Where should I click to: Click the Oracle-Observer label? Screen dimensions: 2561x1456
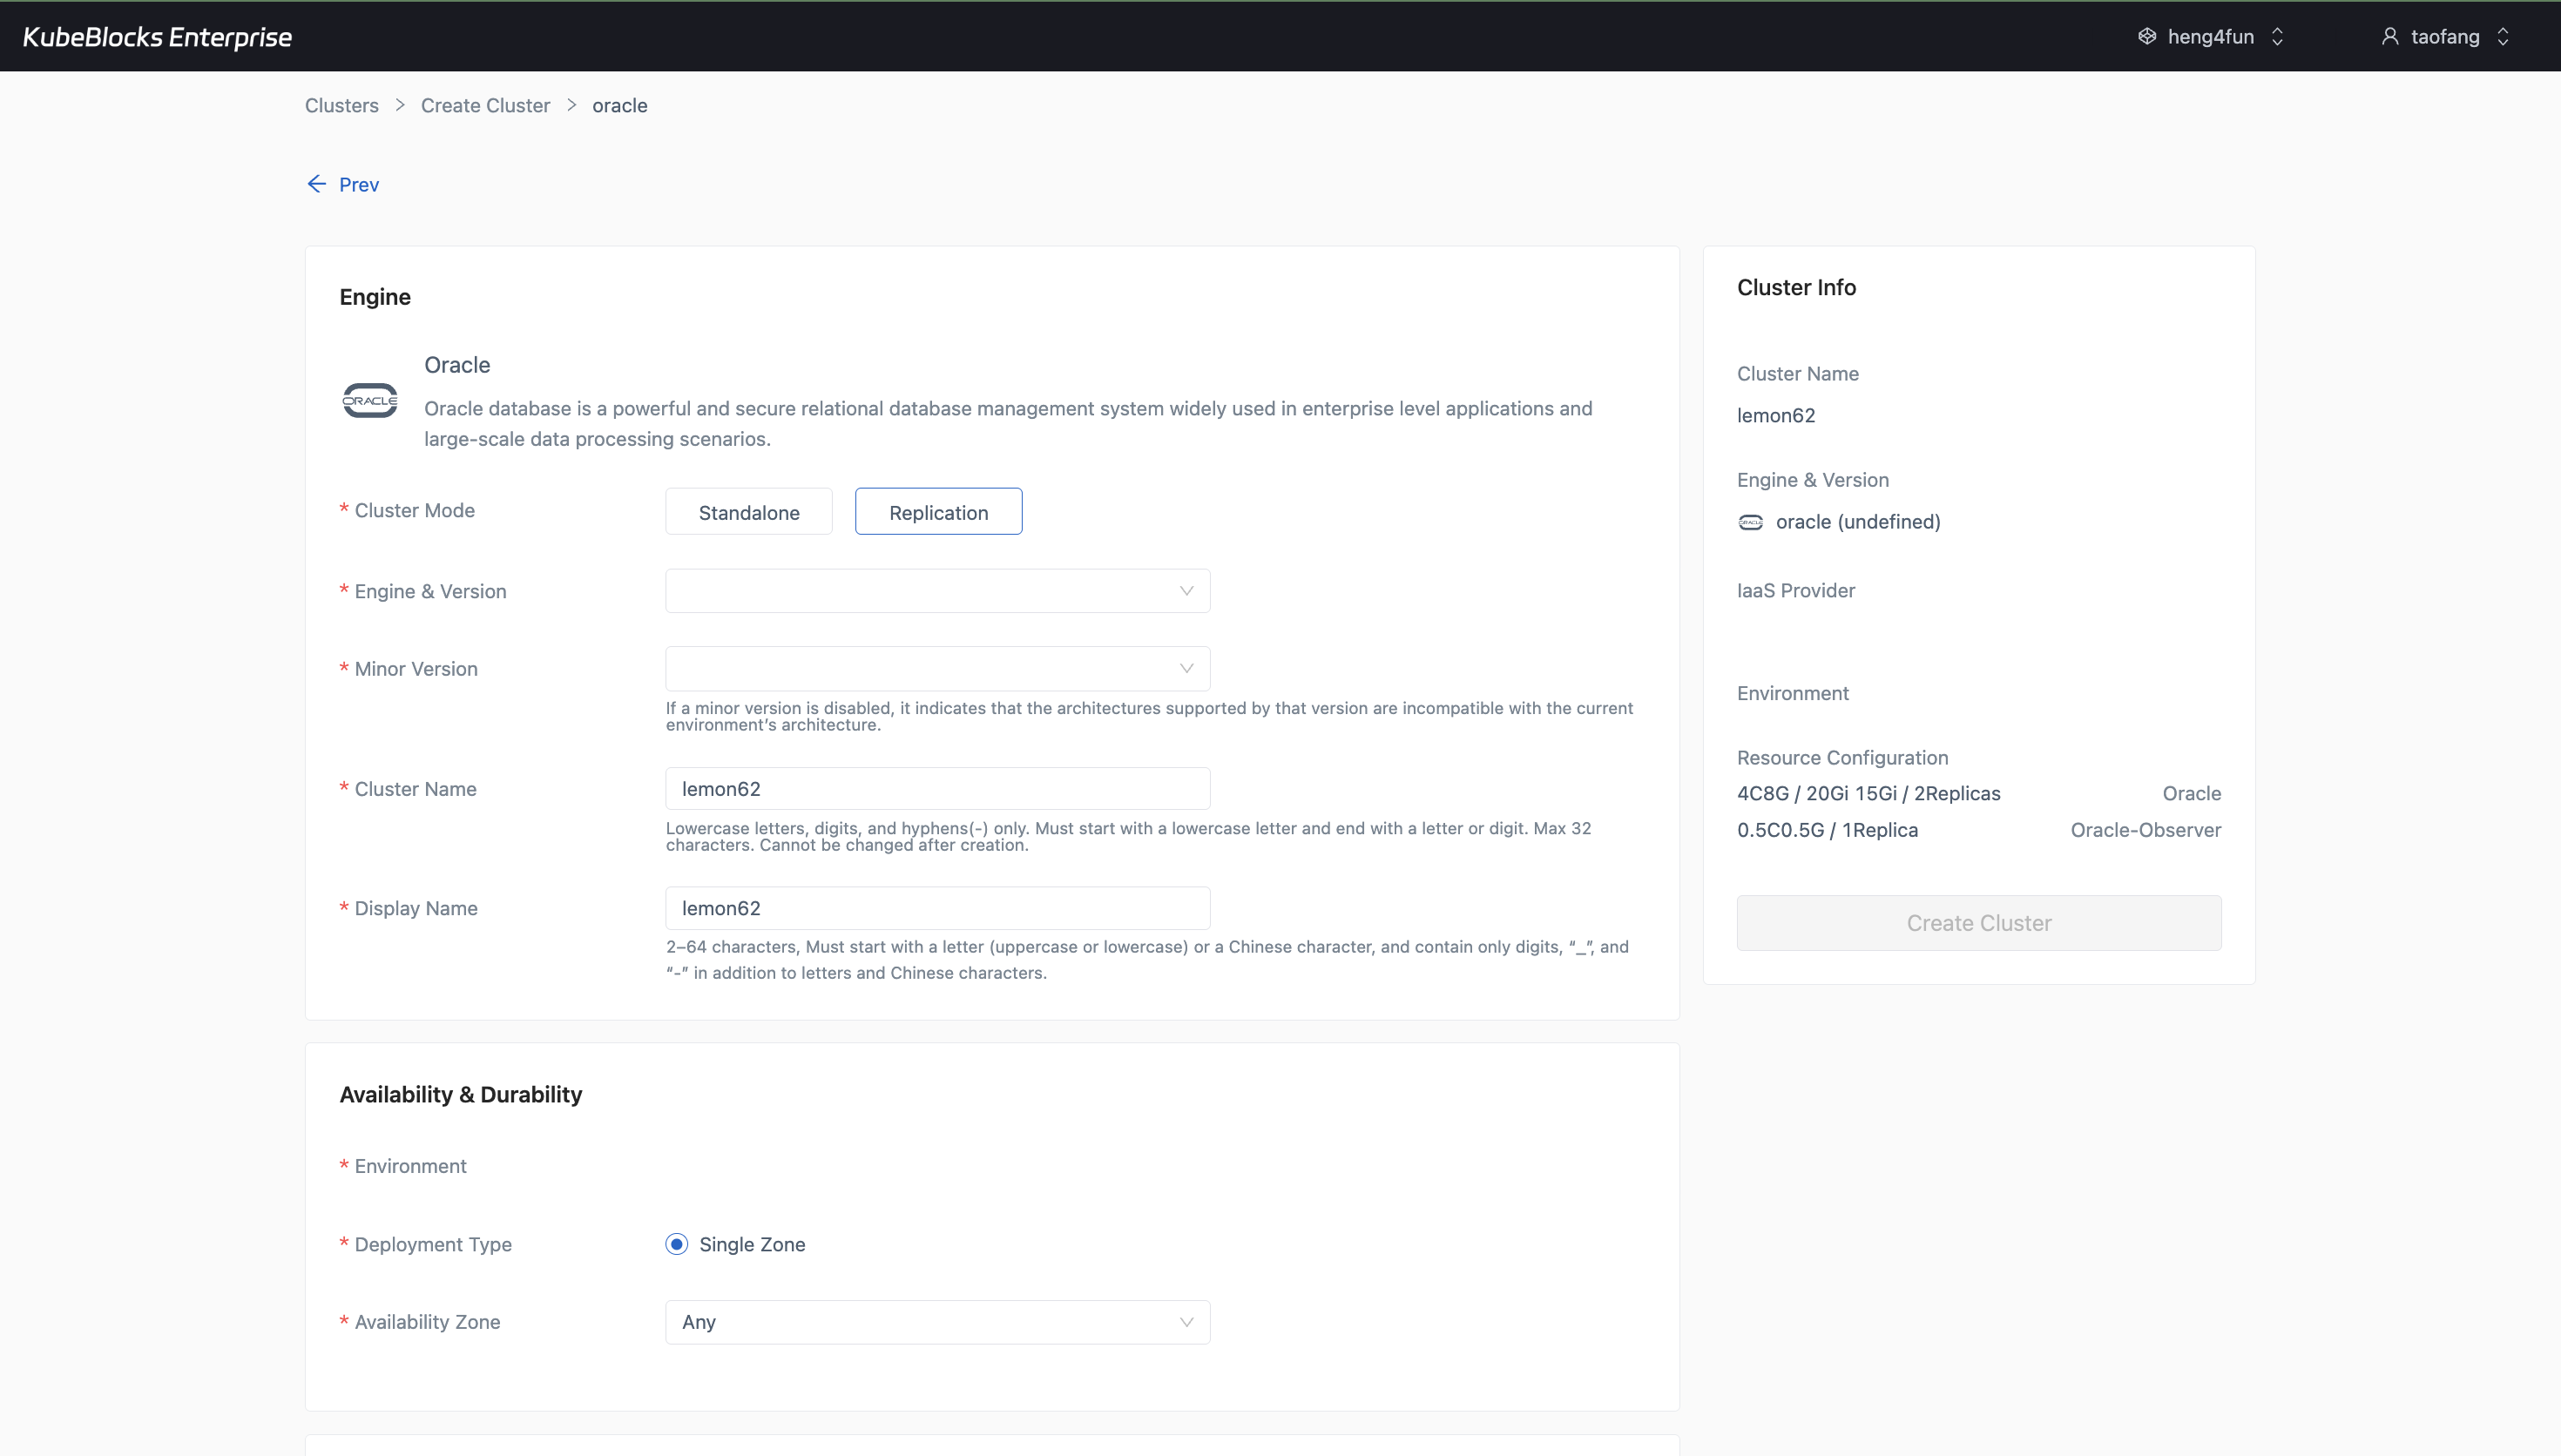[x=2146, y=830]
